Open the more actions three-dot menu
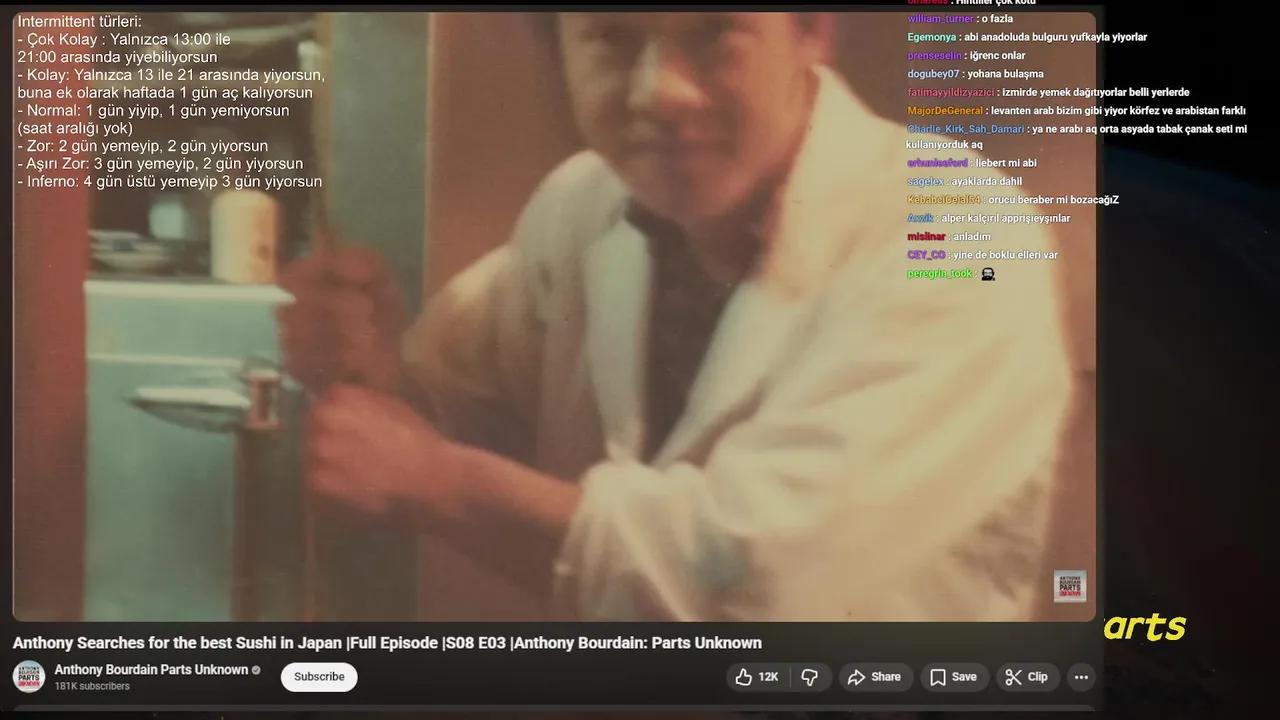The height and width of the screenshot is (720, 1280). [1081, 677]
